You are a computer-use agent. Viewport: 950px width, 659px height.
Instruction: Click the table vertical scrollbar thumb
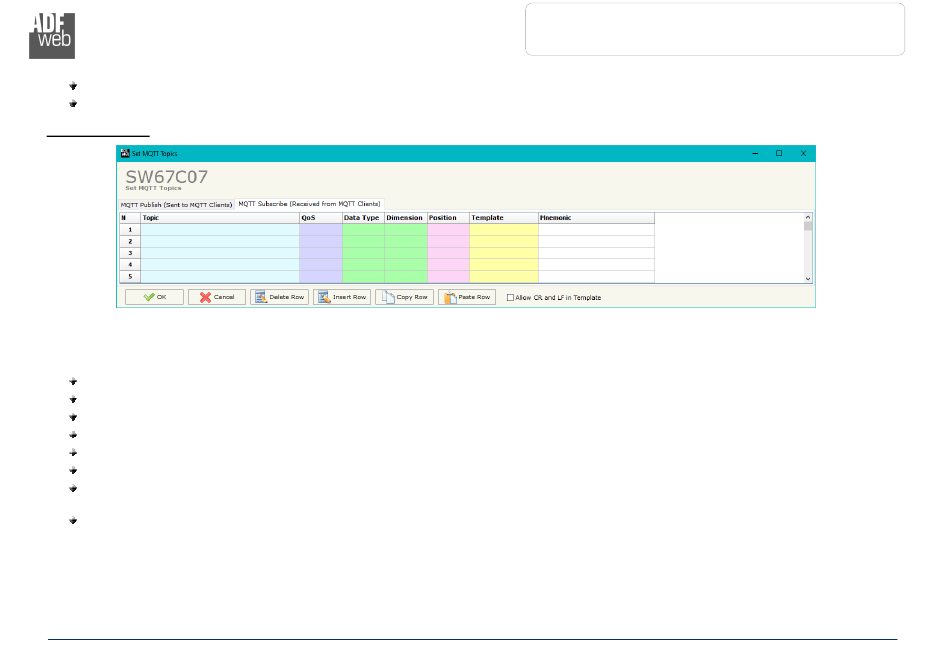coord(808,226)
